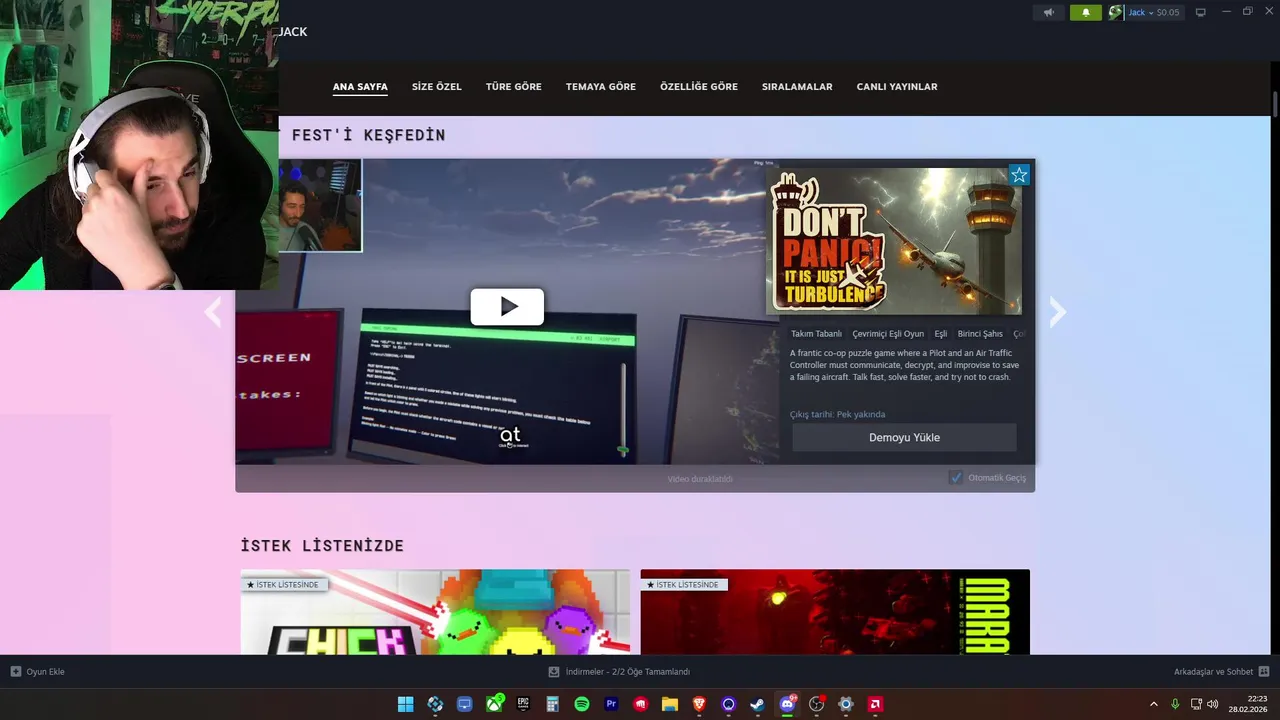Open the Chick wishlist game capsule
The height and width of the screenshot is (720, 1280).
(x=435, y=612)
